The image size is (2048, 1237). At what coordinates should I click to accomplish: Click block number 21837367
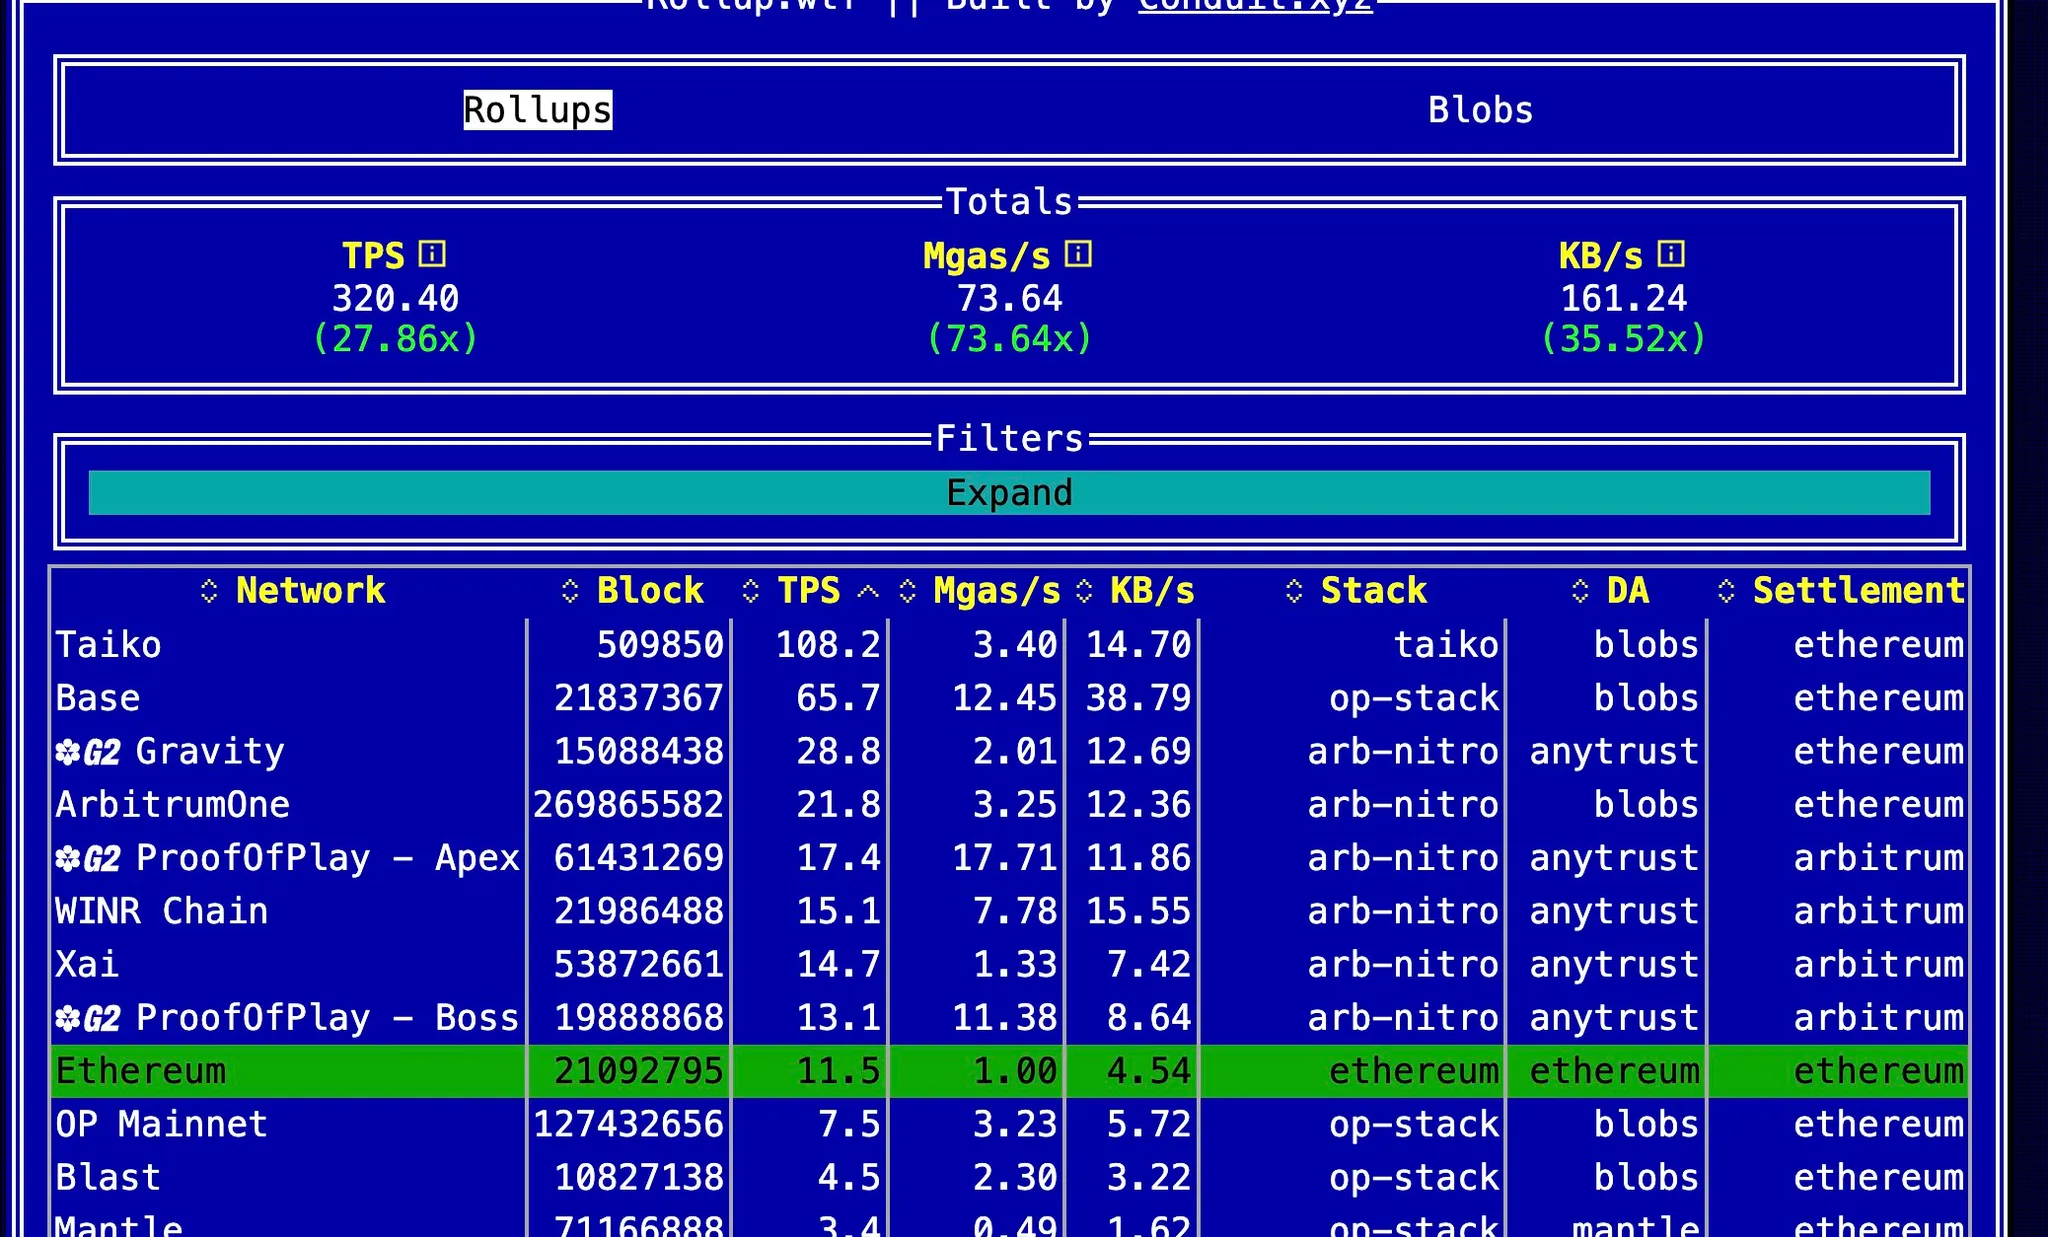point(639,698)
